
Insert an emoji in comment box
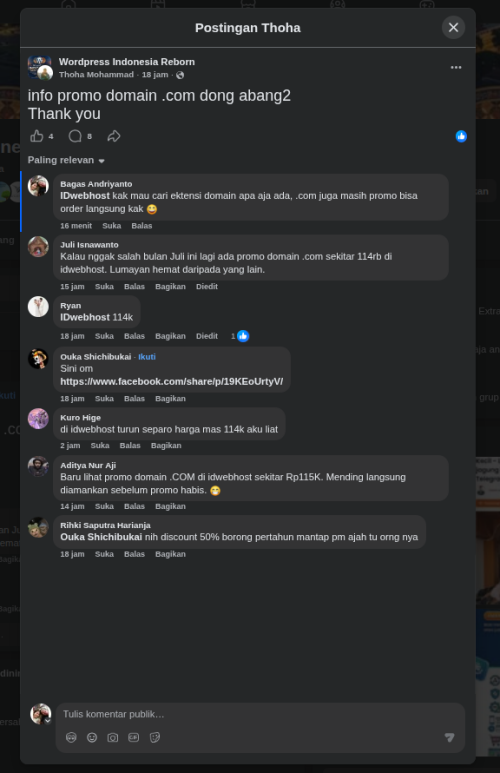(92, 738)
